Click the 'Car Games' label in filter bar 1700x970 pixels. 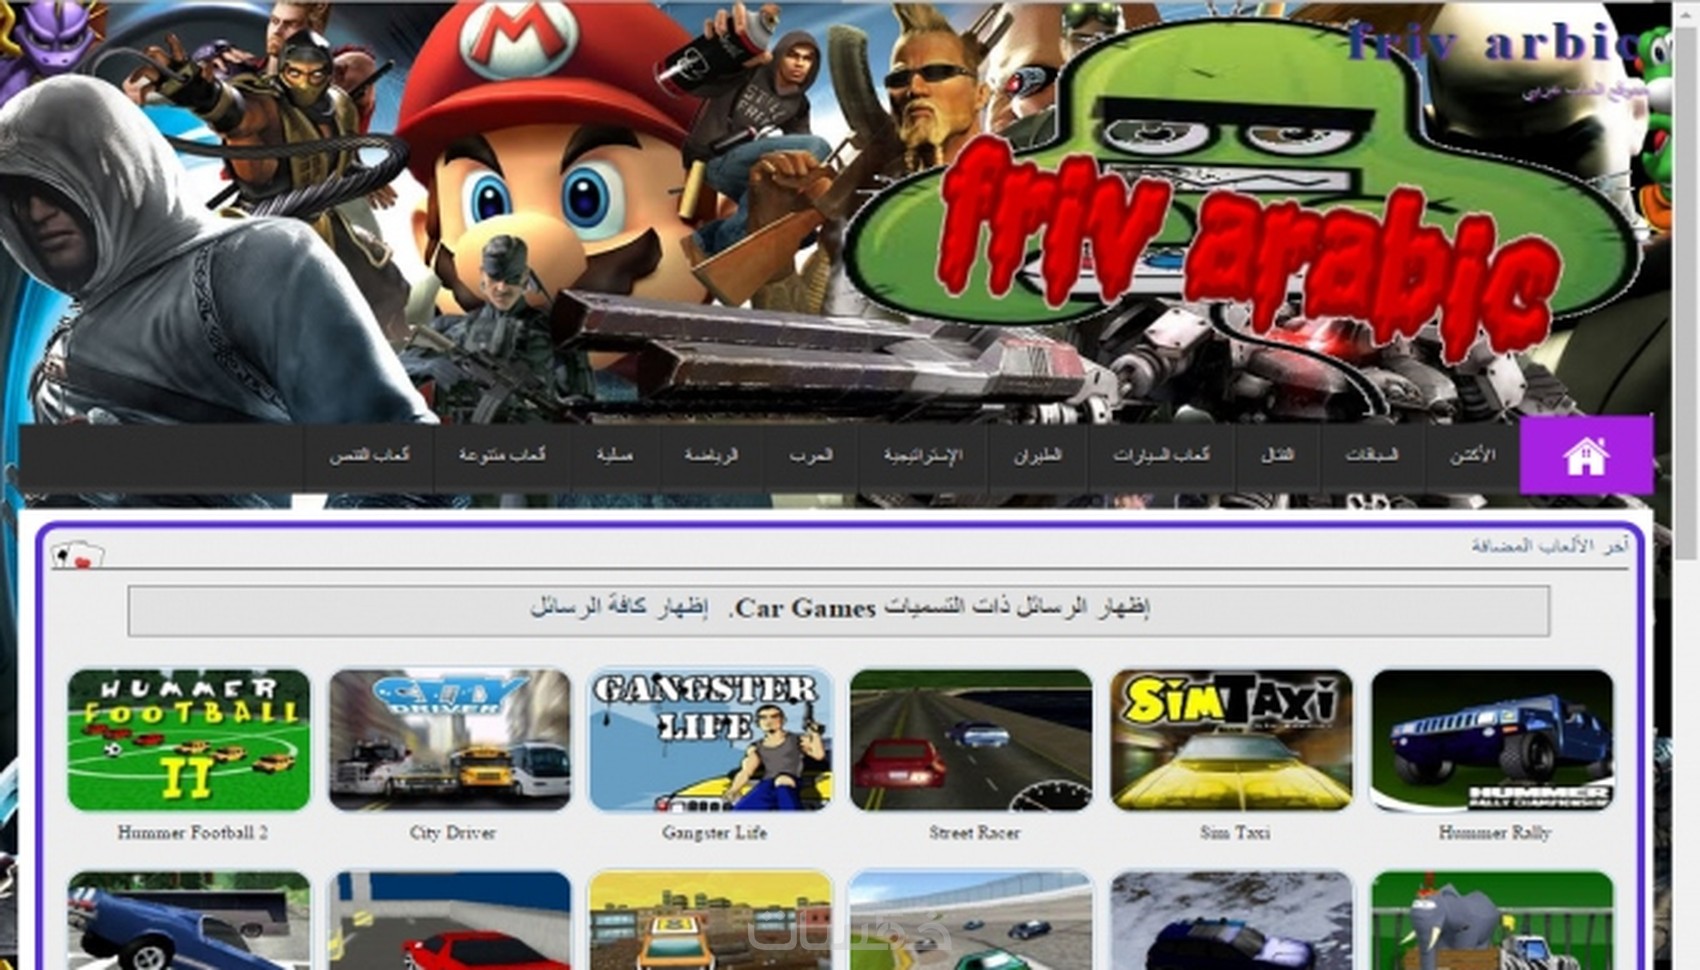tap(806, 608)
